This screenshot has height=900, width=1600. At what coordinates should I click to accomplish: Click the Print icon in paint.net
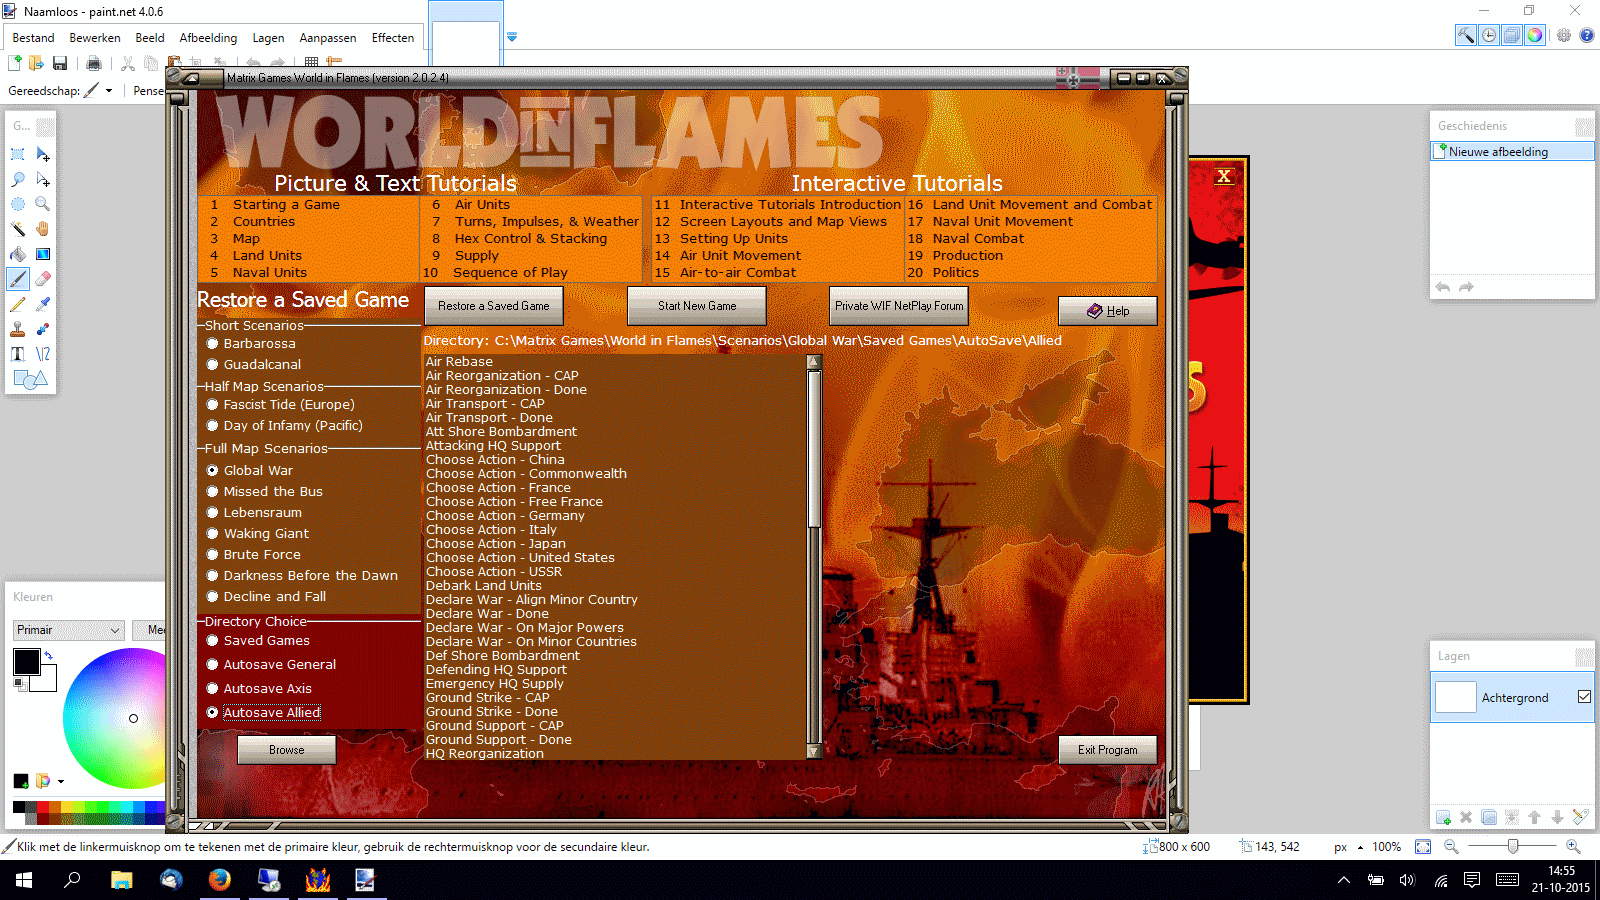click(x=94, y=63)
